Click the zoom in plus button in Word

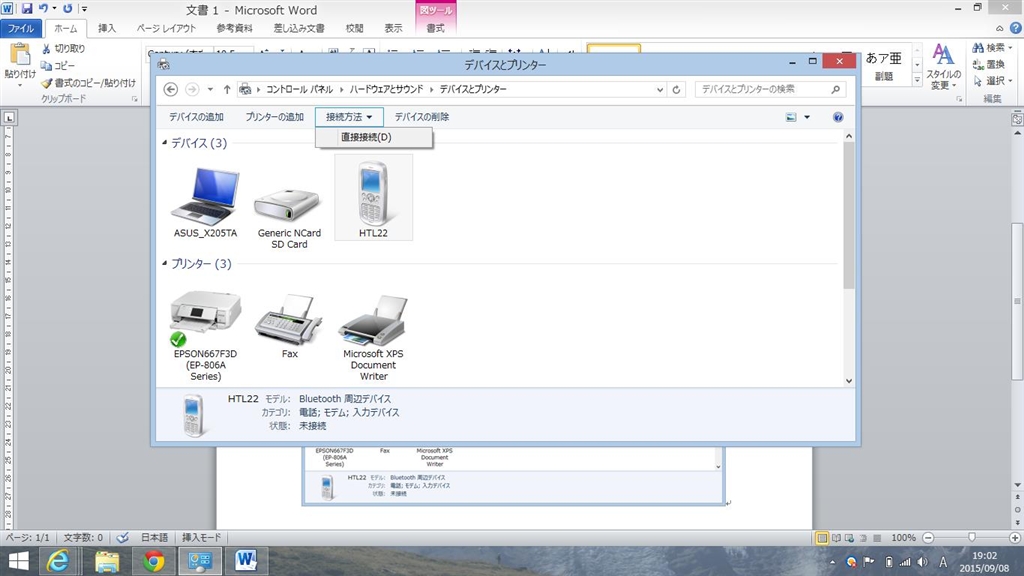point(1015,537)
